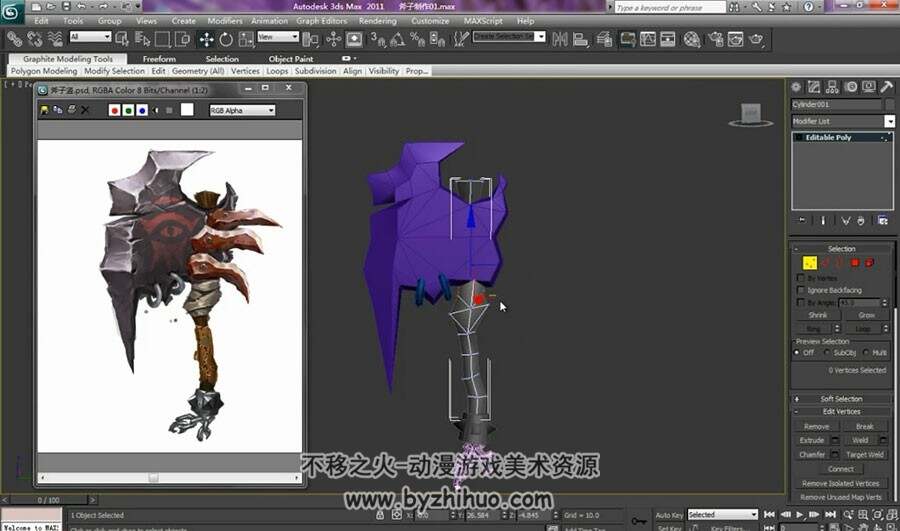Collapse the Selection rollout
This screenshot has width=900, height=531.
point(841,249)
